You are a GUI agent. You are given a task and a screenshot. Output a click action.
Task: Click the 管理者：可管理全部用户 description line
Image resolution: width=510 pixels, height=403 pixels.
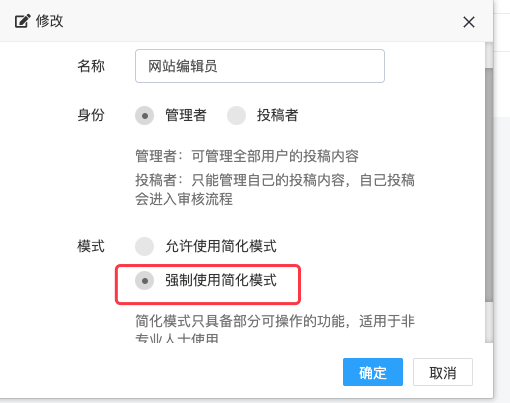coord(247,156)
